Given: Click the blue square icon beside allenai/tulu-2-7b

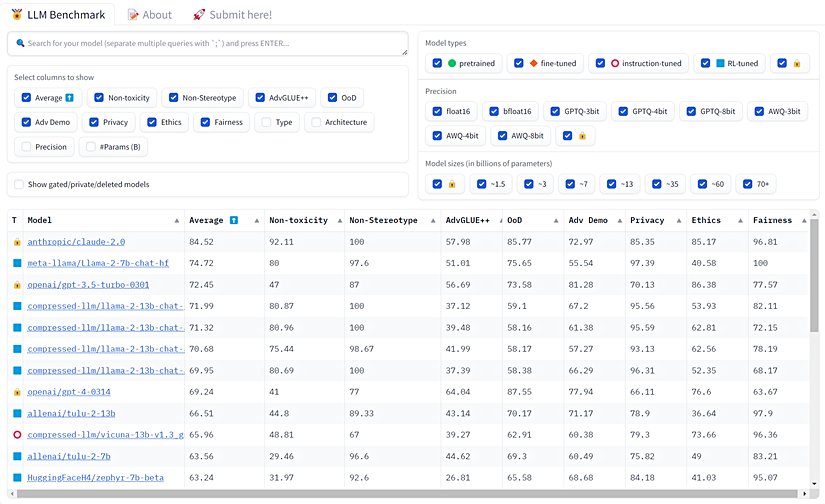Looking at the screenshot, I should (x=16, y=456).
